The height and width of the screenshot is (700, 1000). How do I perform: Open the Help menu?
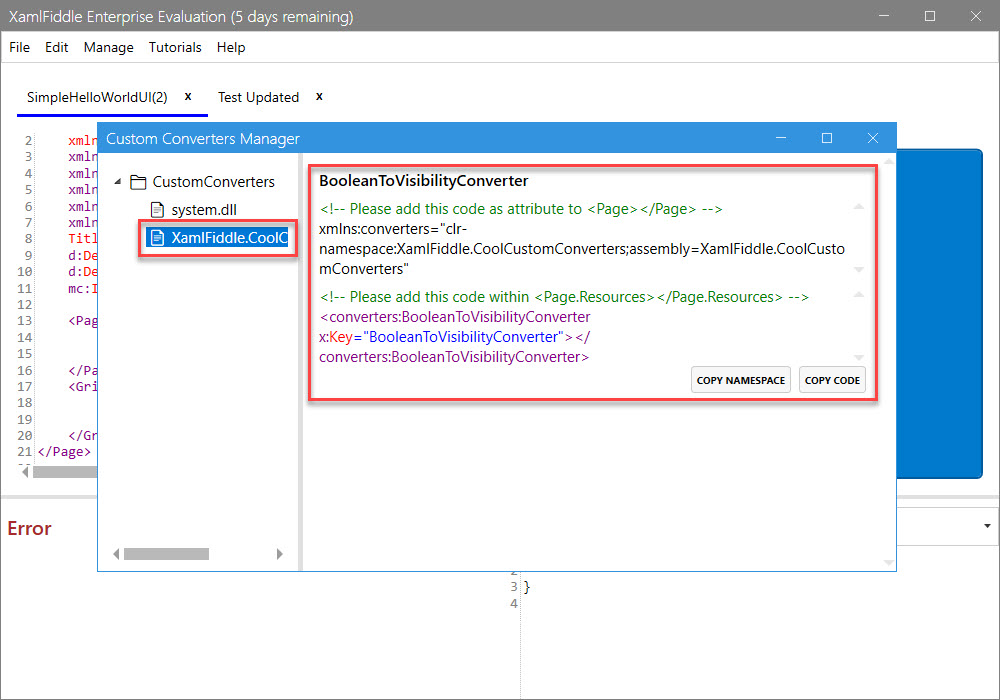(231, 47)
